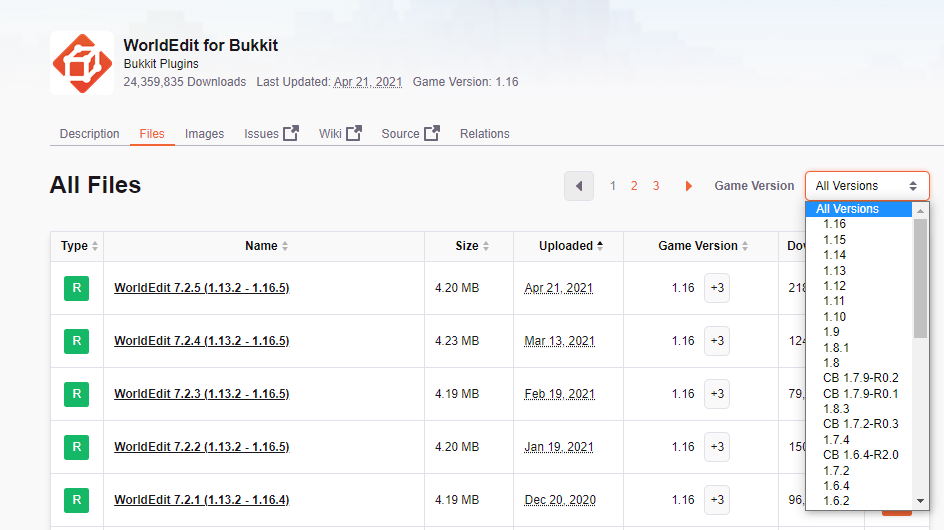Pick CB 1.7.2-R0.3 from version list
Viewport: 944px width, 530px height.
[x=859, y=424]
